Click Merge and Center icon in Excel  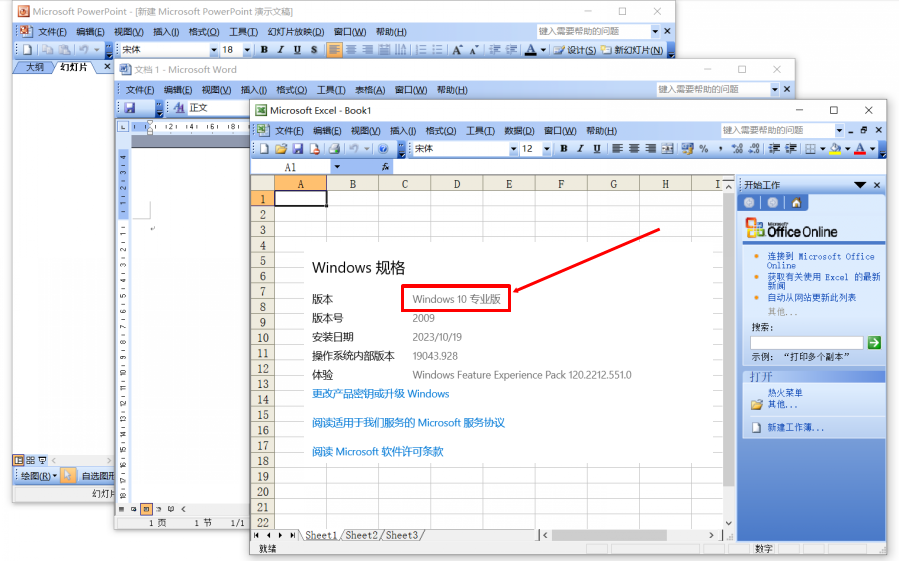[667, 149]
